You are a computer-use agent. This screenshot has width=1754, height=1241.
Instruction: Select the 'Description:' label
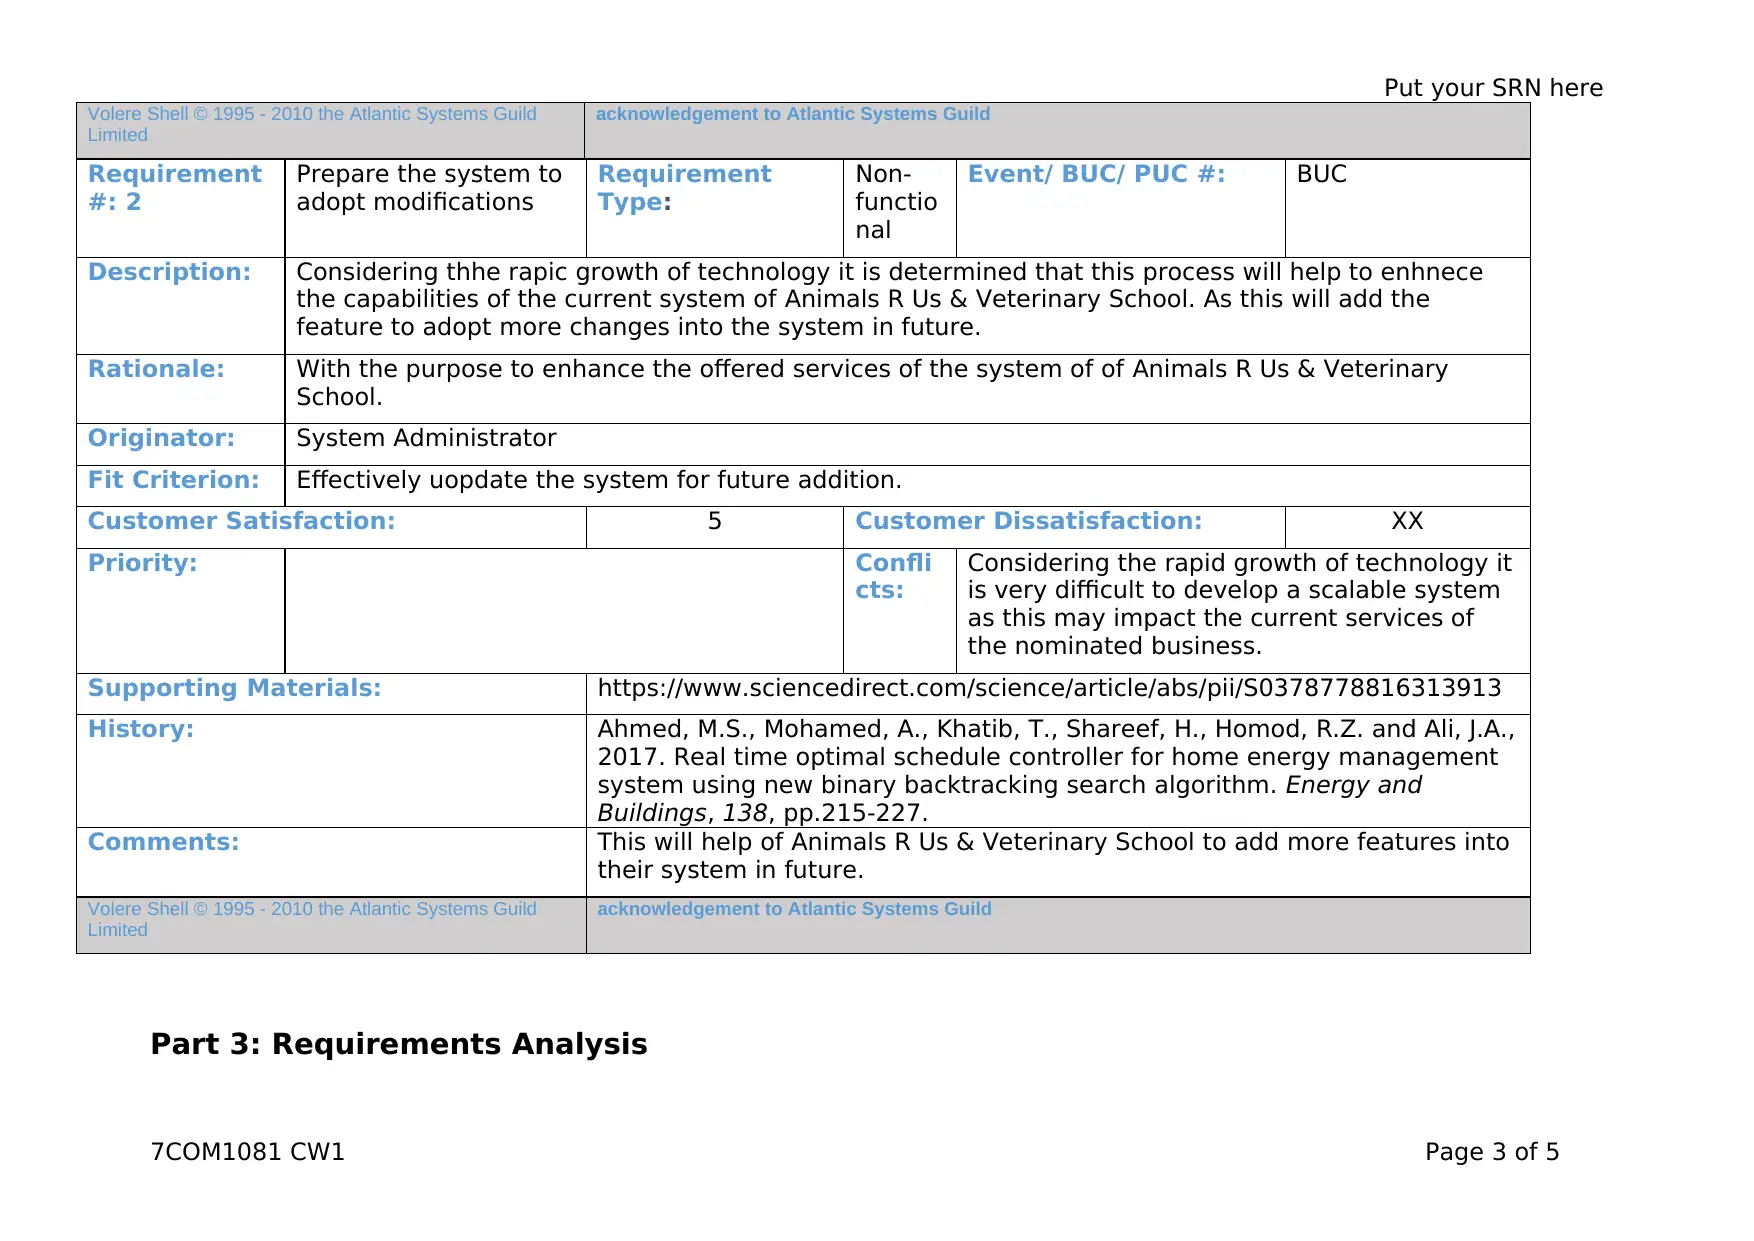(169, 272)
